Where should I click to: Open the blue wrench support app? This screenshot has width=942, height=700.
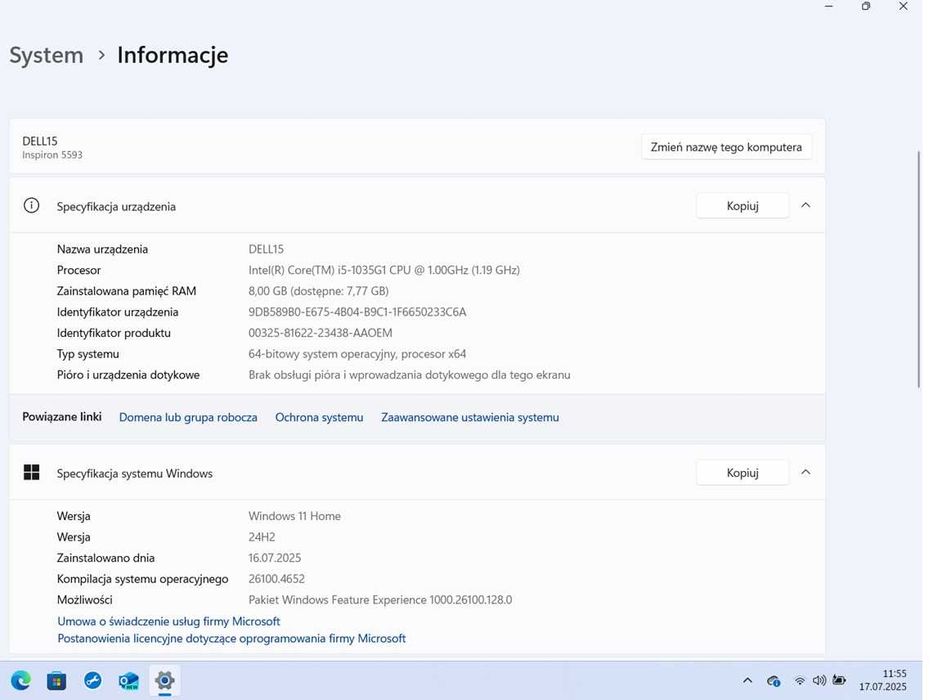(93, 680)
